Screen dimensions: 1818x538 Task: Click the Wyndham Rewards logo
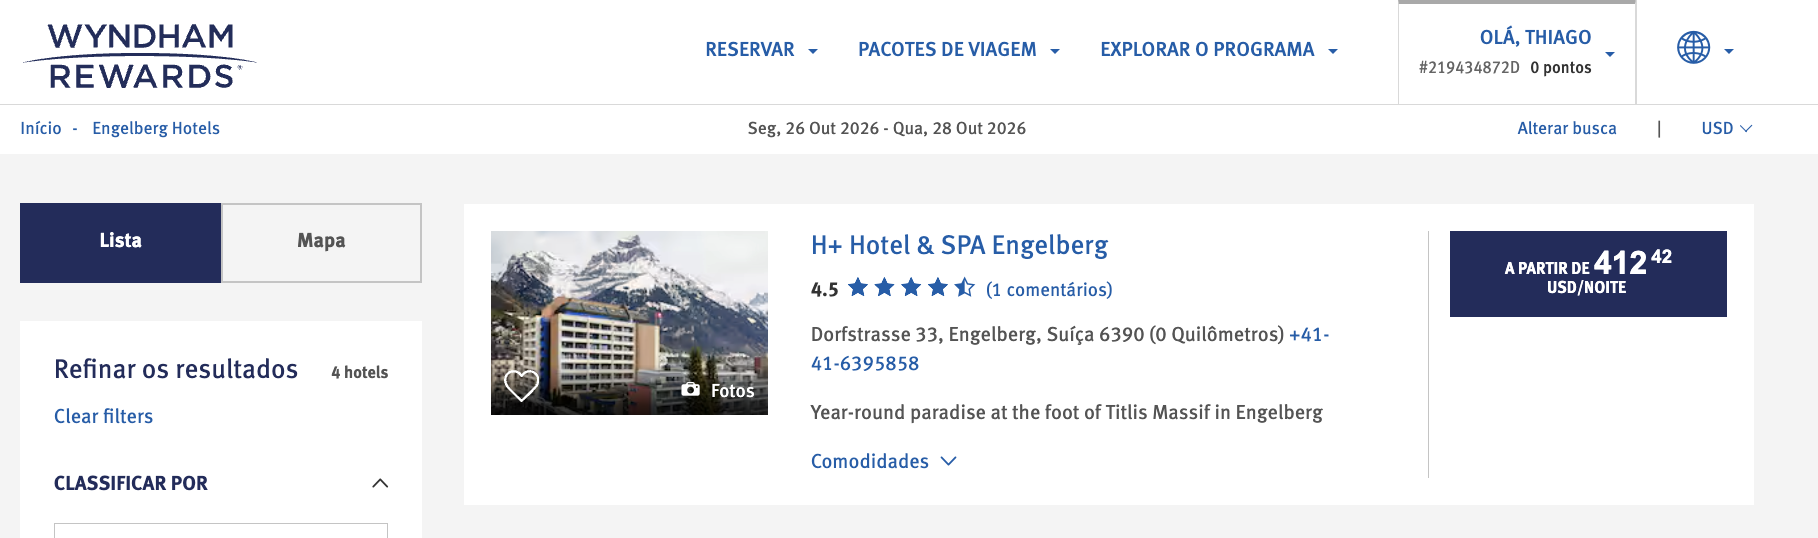point(139,56)
